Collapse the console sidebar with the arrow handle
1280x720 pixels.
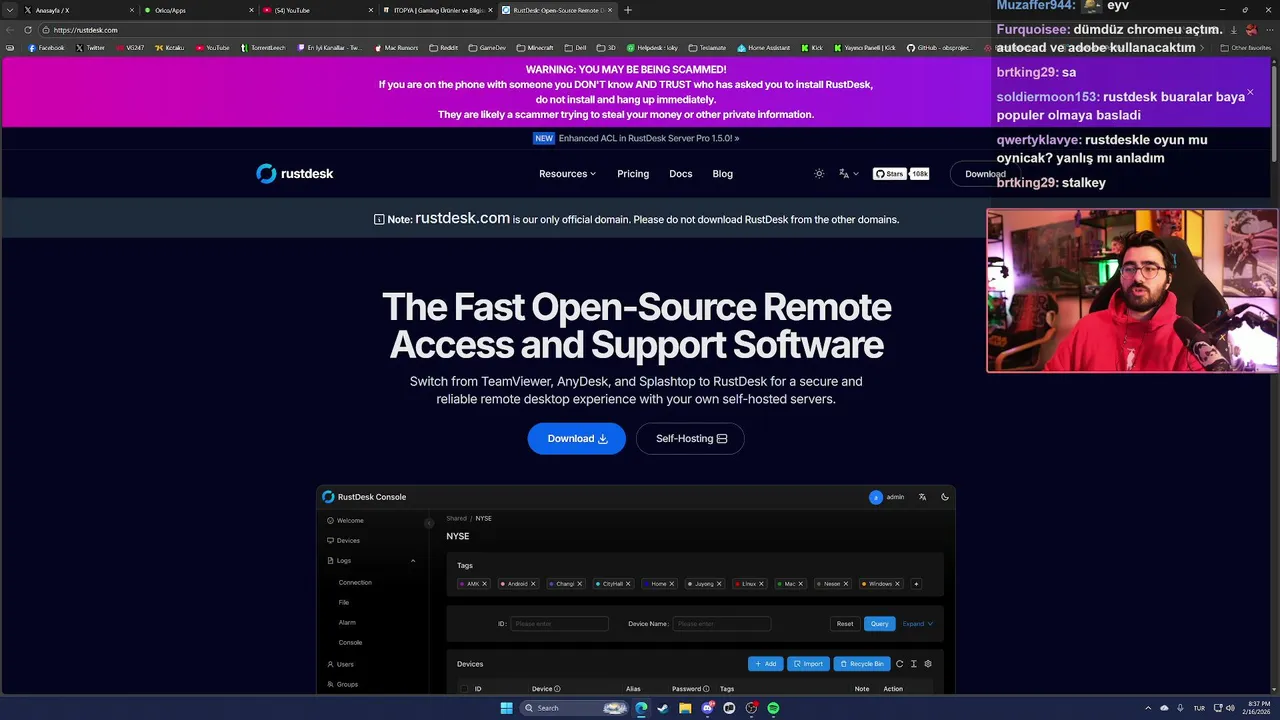(429, 523)
